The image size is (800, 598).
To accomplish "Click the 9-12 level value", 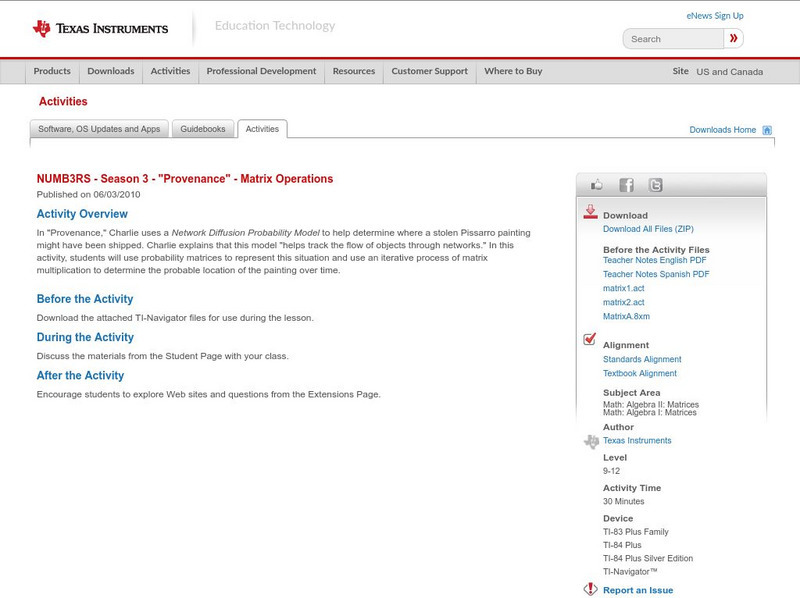I will pyautogui.click(x=611, y=471).
